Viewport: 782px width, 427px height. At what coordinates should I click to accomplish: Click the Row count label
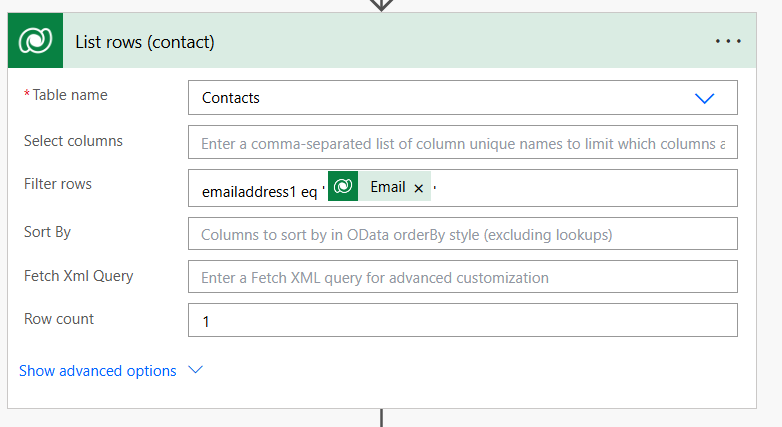pos(59,319)
